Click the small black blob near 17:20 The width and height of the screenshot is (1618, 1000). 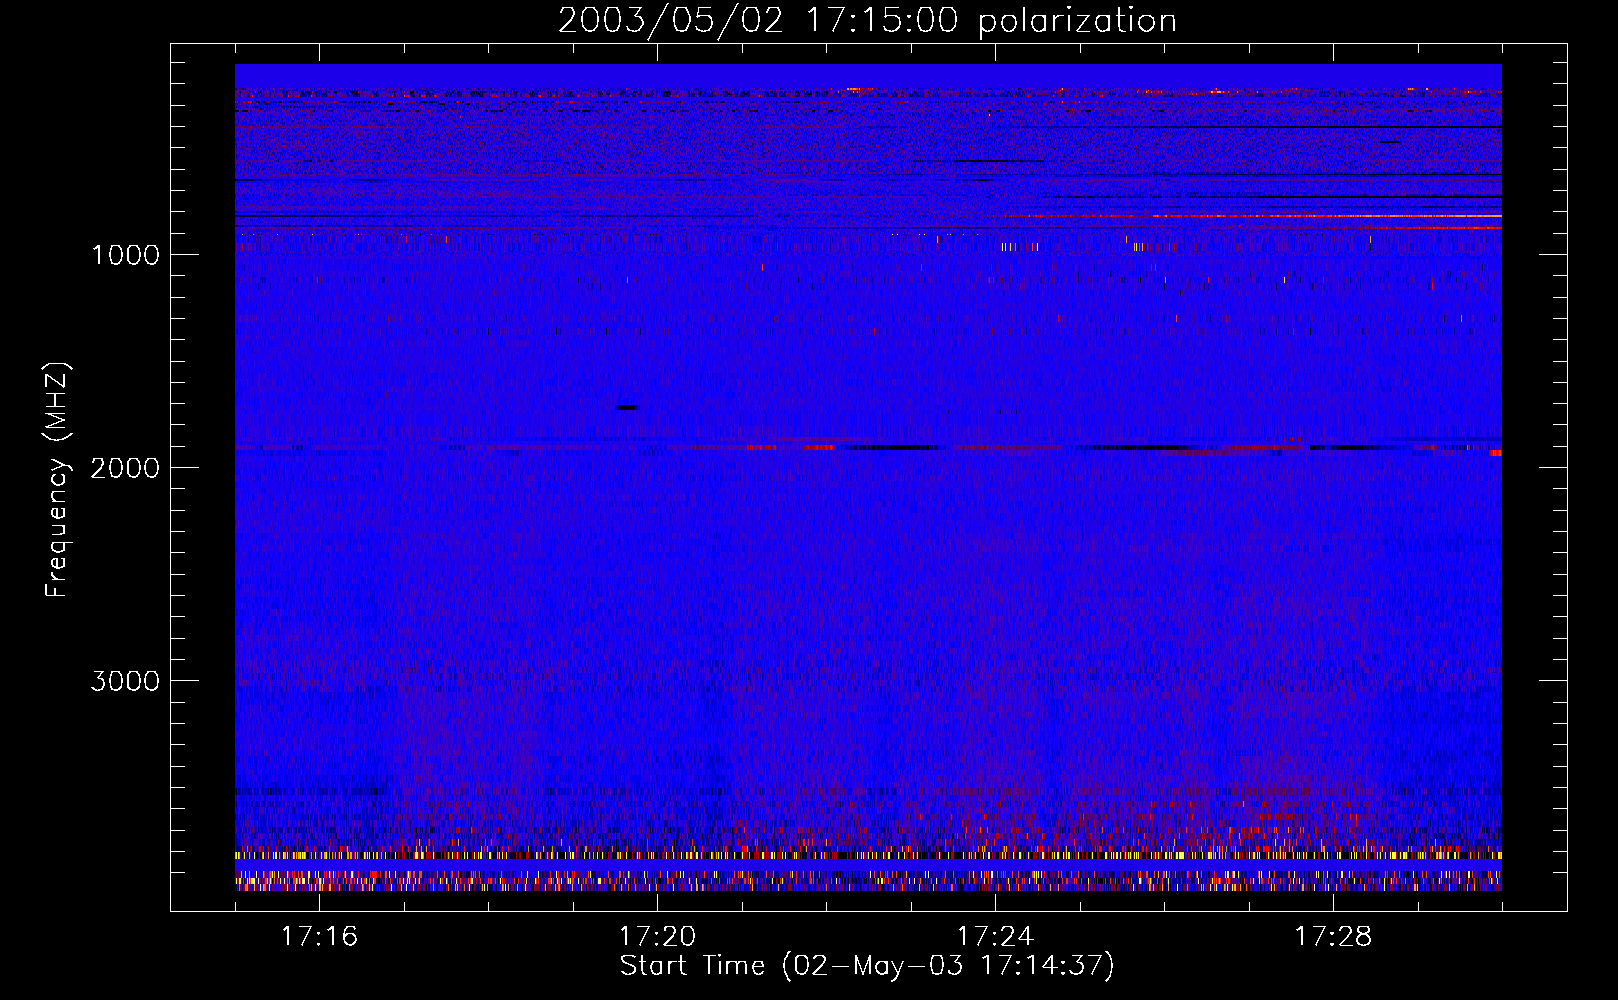click(x=627, y=407)
